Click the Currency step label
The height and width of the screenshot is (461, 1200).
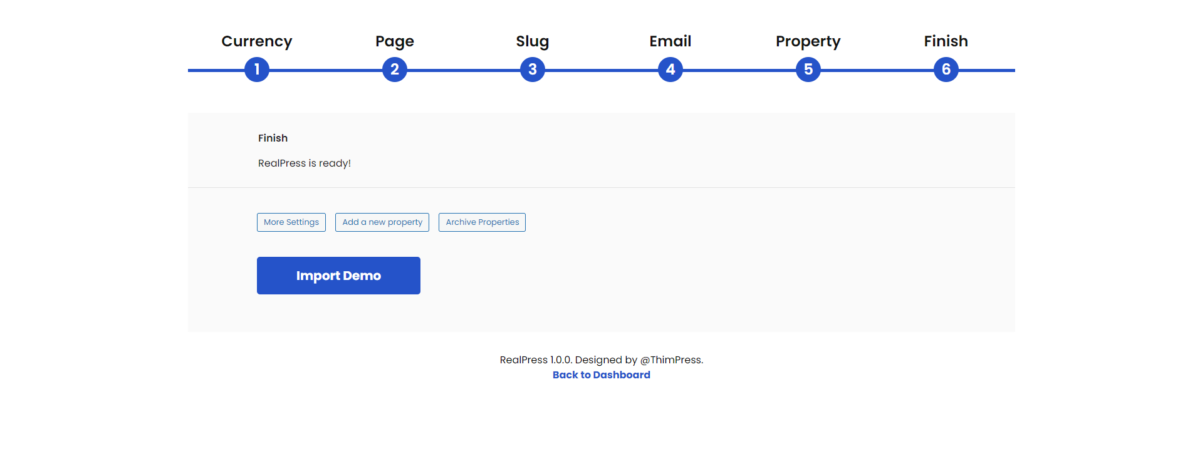(257, 41)
